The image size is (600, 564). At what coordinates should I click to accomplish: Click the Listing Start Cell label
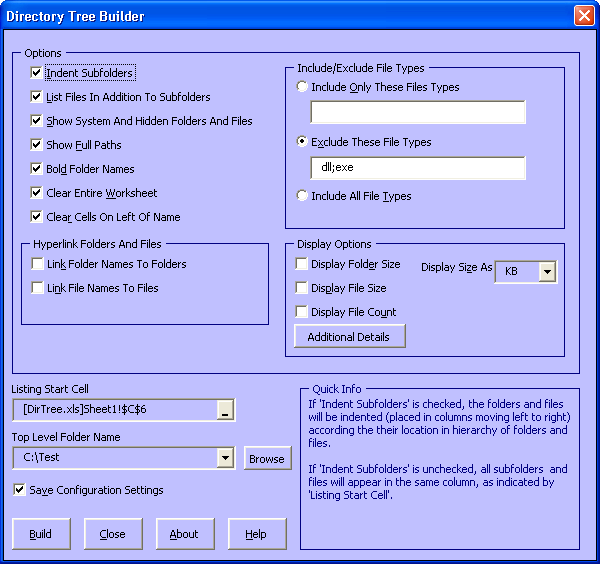point(50,389)
